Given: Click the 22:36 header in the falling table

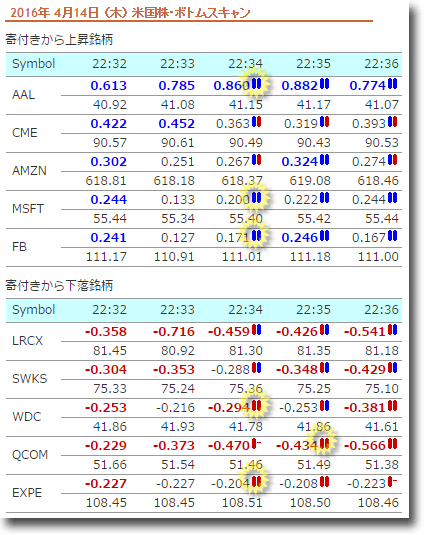Looking at the screenshot, I should pos(381,310).
